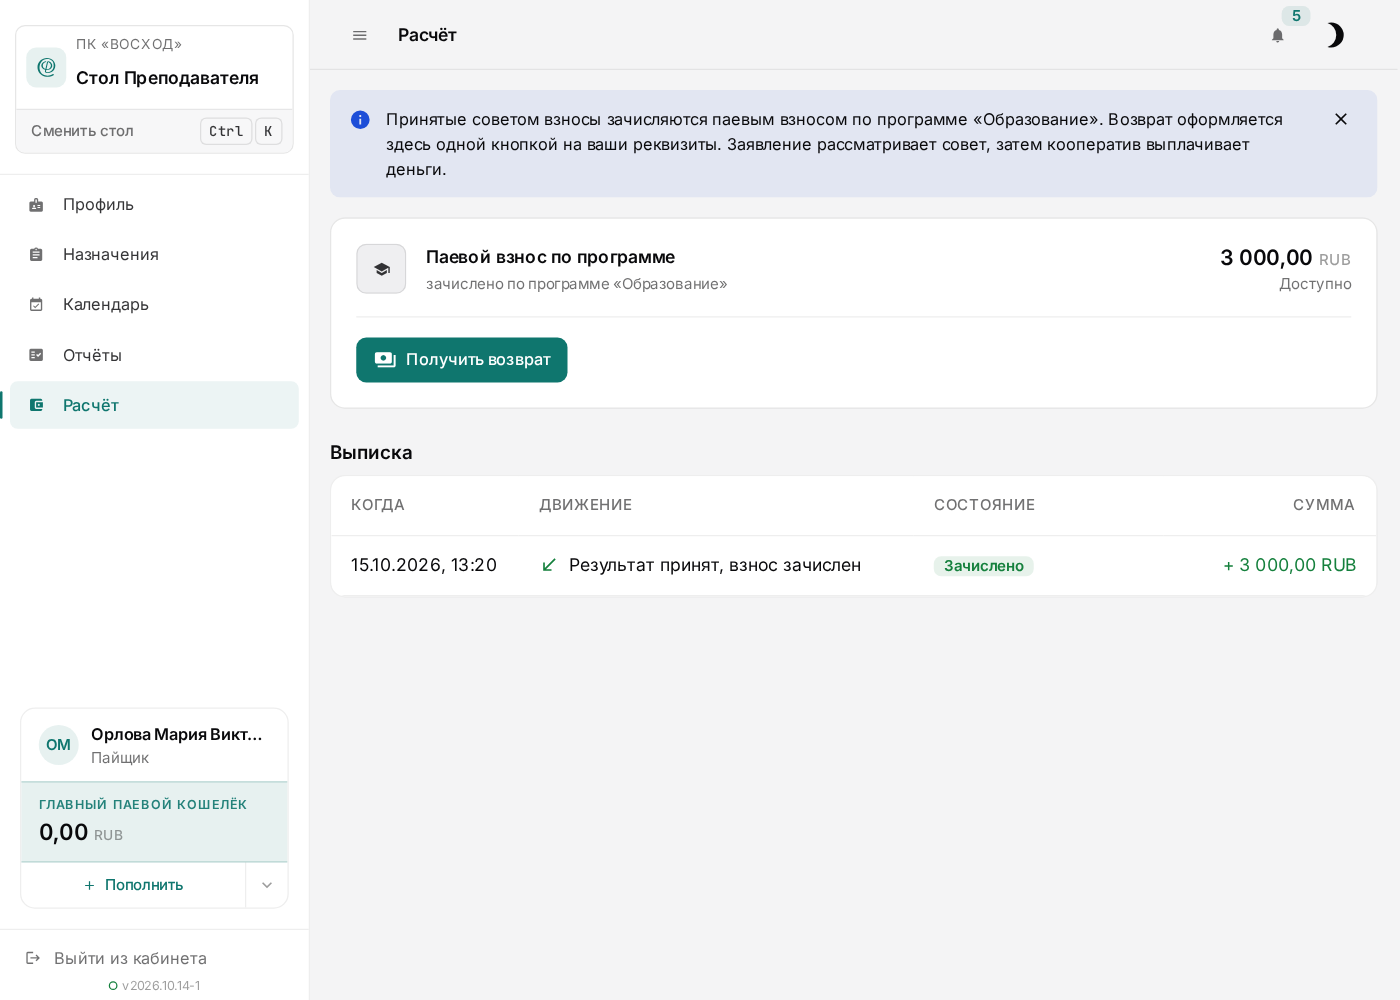The width and height of the screenshot is (1400, 1000).
Task: Click the + 3 000,00 RUB amount
Action: point(1289,565)
